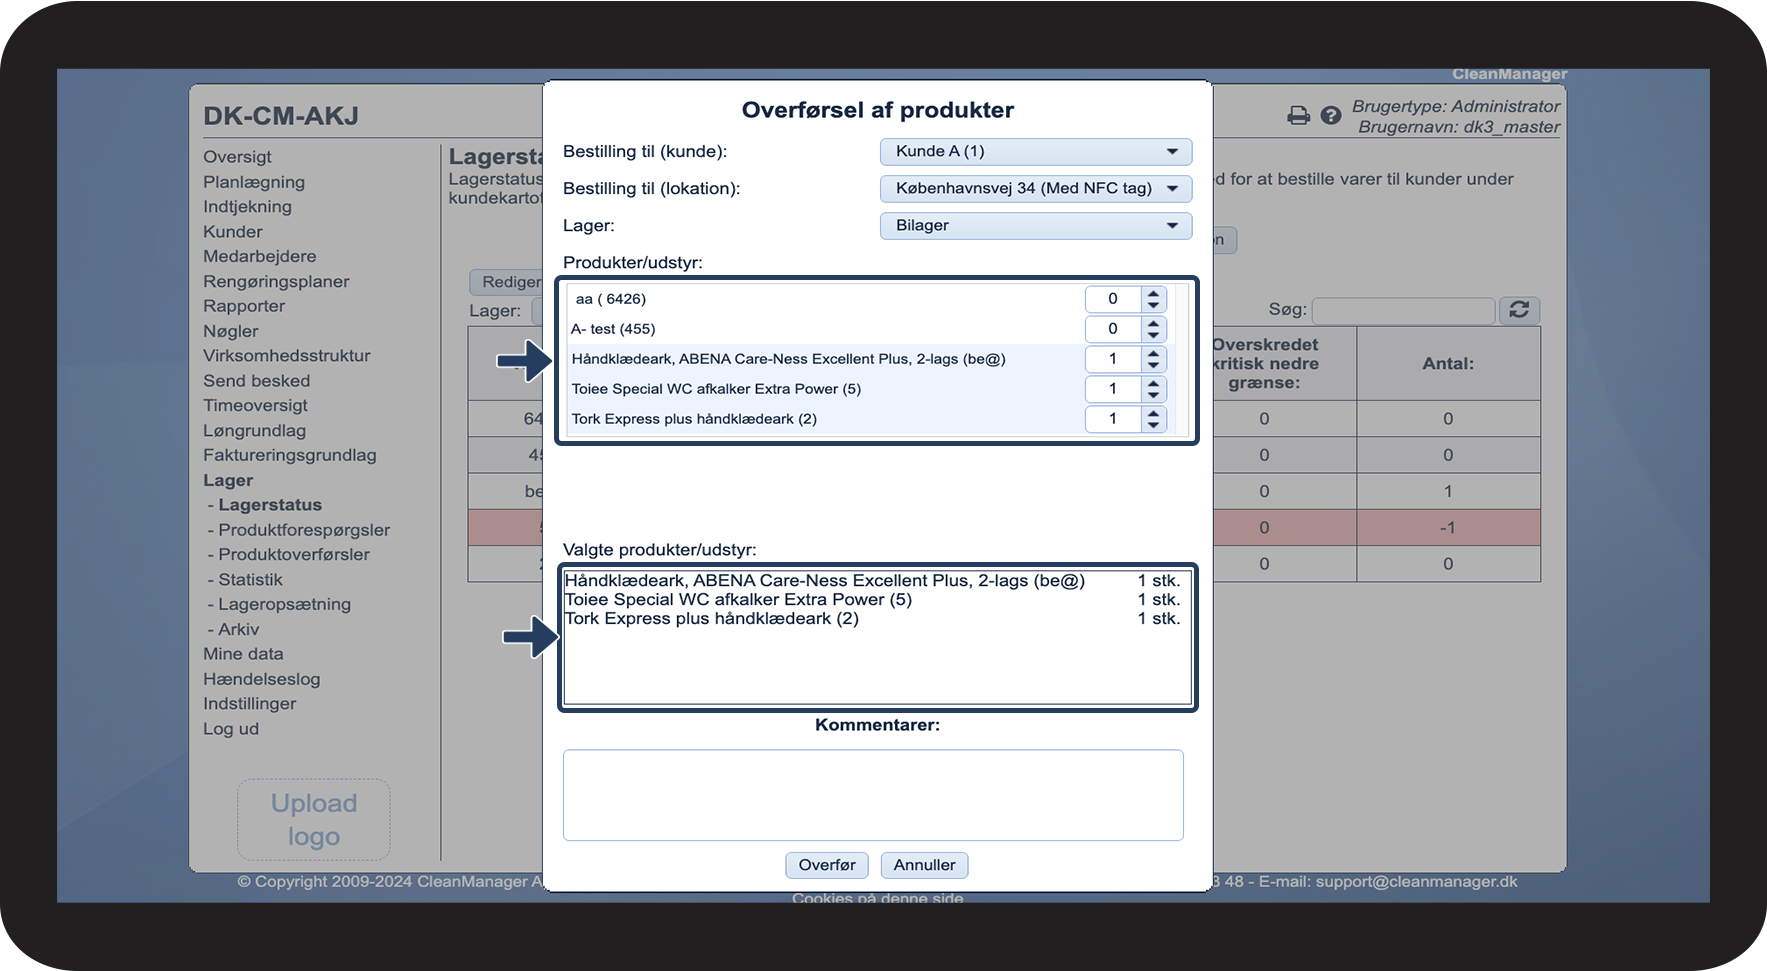Increase quantity for aa (6426) product
This screenshot has width=1767, height=971.
[1154, 293]
